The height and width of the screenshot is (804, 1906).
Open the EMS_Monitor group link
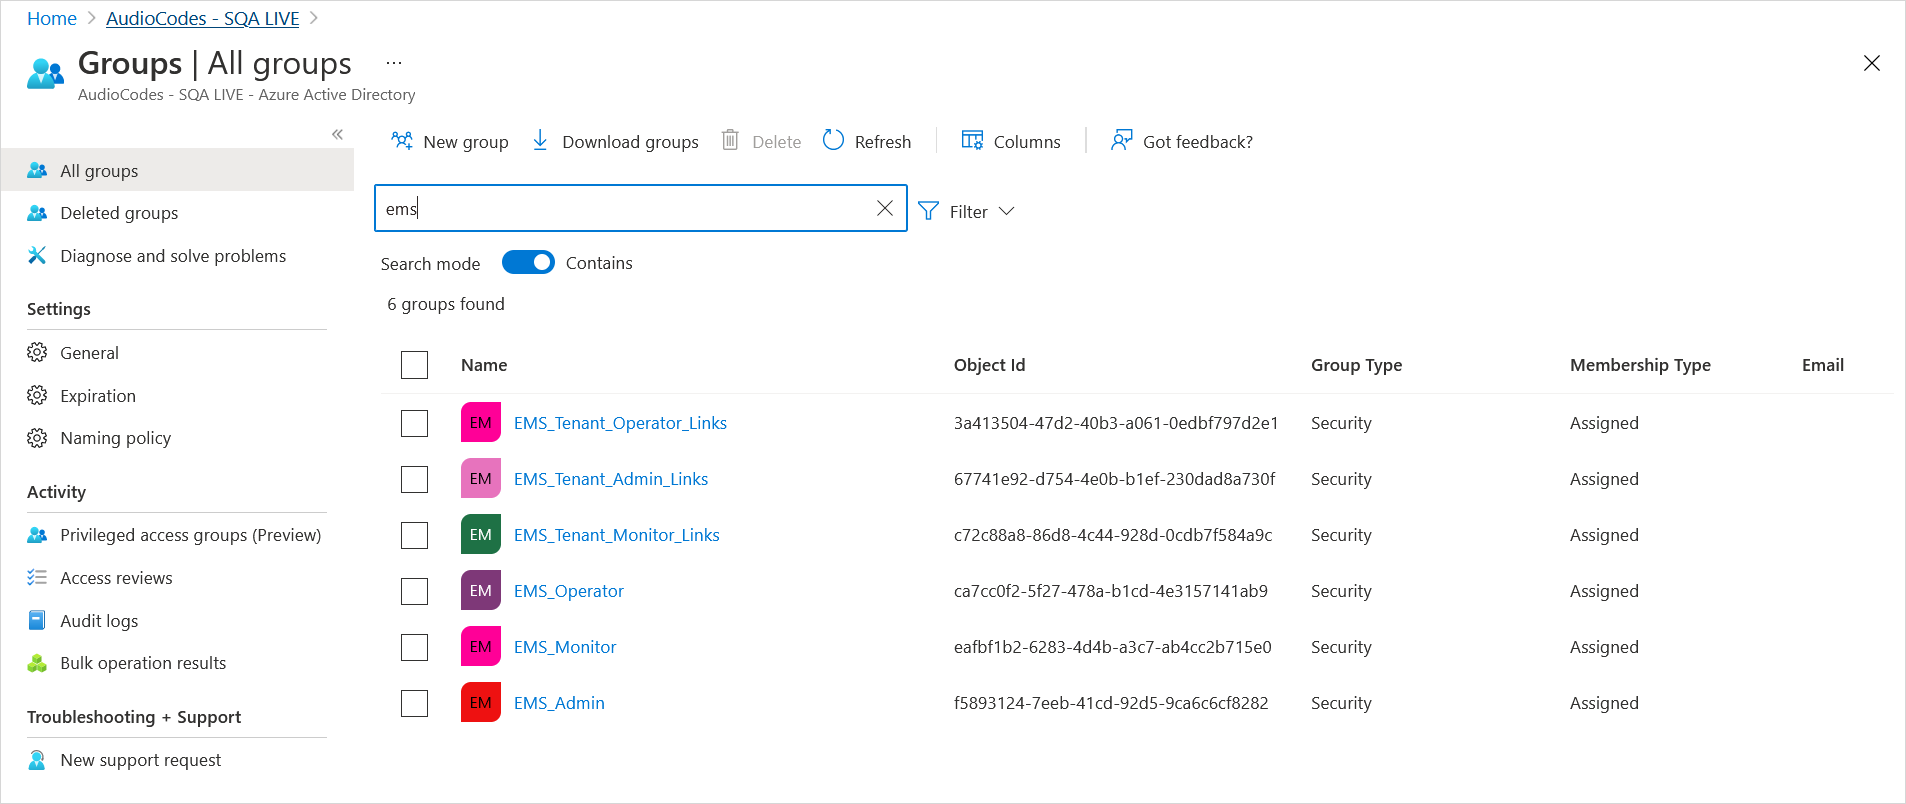pos(565,647)
